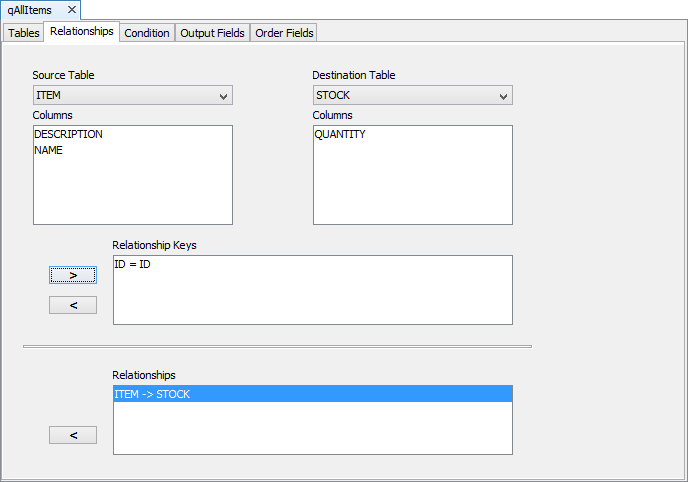Select DESCRIPTION in source Columns list
Viewport: 688px width, 482px height.
[68, 134]
